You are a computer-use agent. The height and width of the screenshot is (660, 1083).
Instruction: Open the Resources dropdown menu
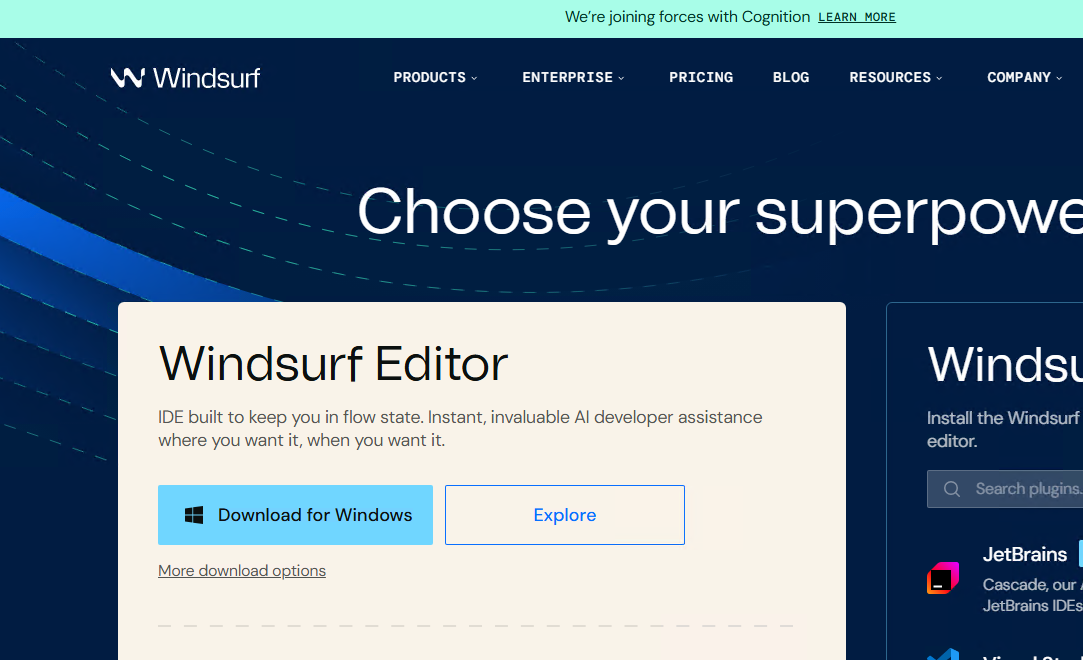click(x=896, y=77)
